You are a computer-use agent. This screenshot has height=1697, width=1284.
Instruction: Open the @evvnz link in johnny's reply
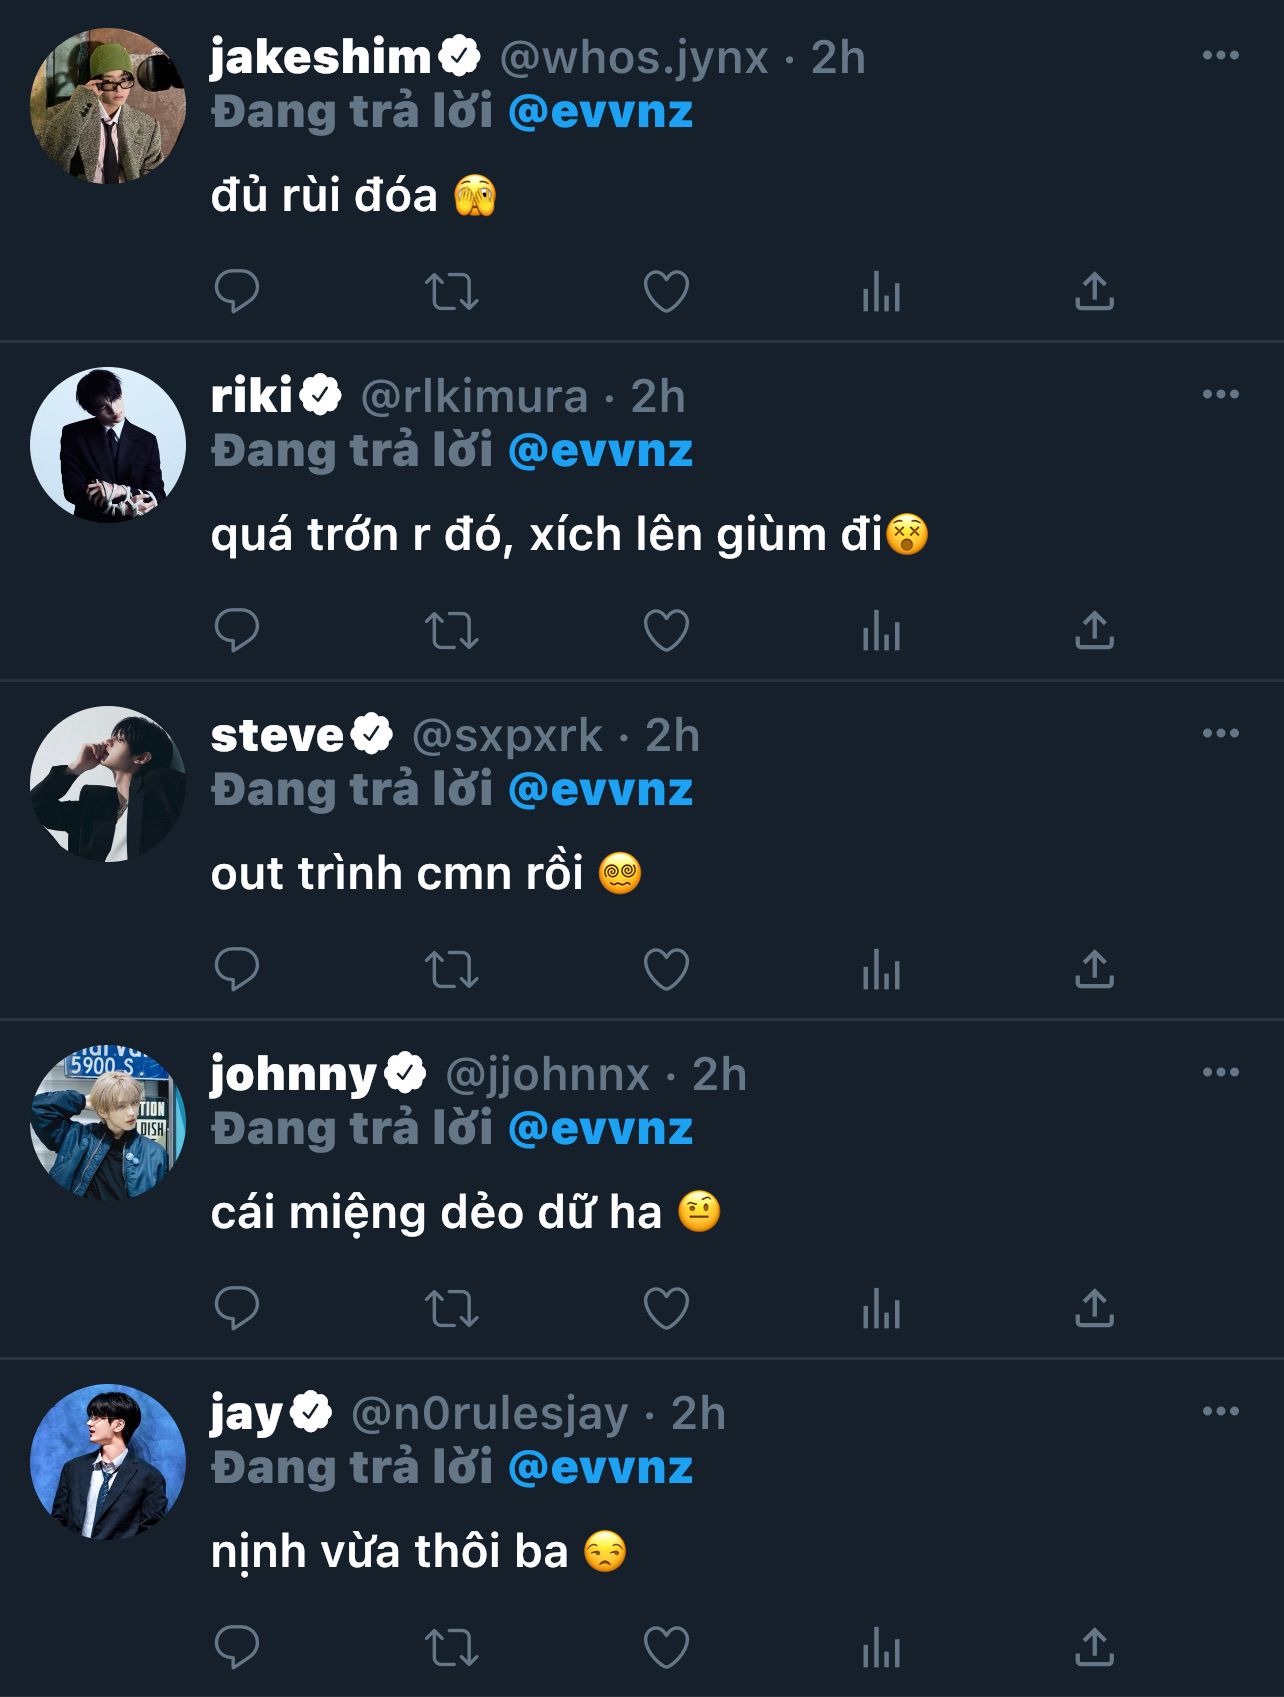(600, 1129)
